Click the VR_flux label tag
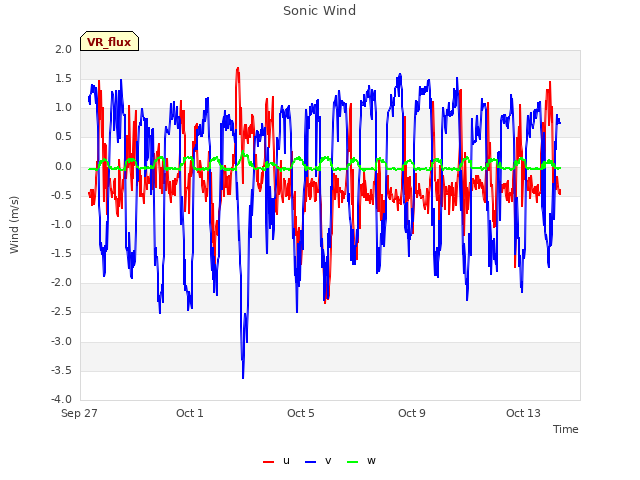640x480 pixels. [109, 41]
